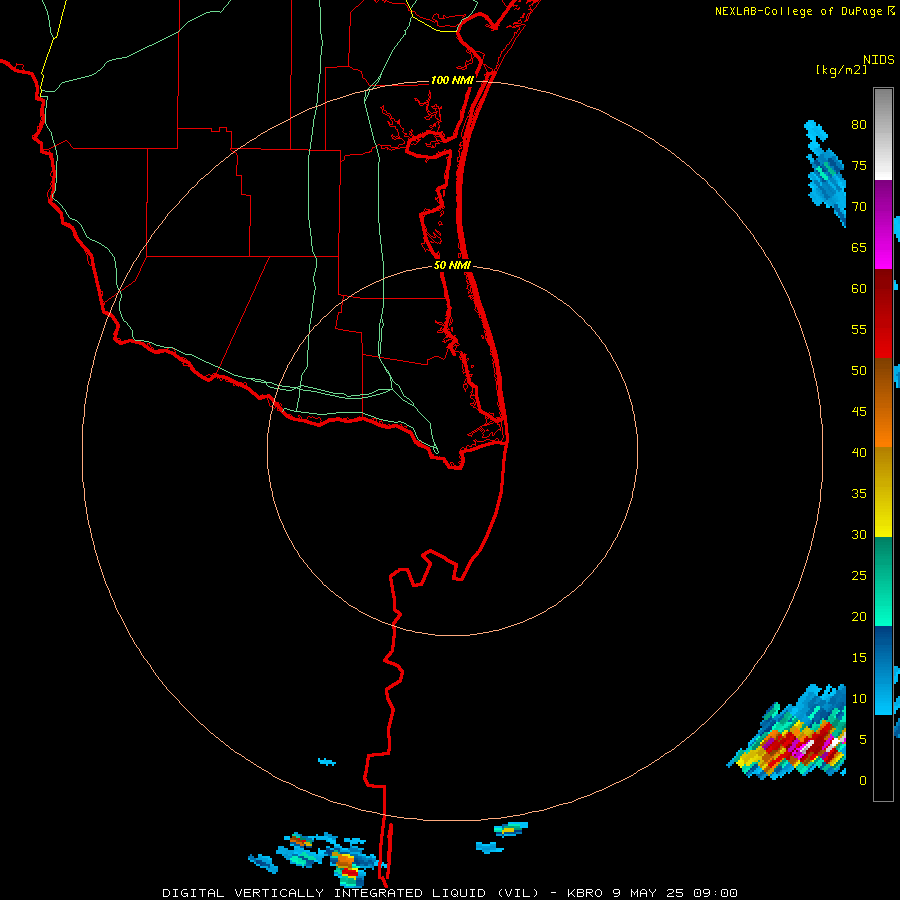Click the 9 MAY 25 09:00 timestamp
900x900 pixels.
pyautogui.click(x=677, y=893)
